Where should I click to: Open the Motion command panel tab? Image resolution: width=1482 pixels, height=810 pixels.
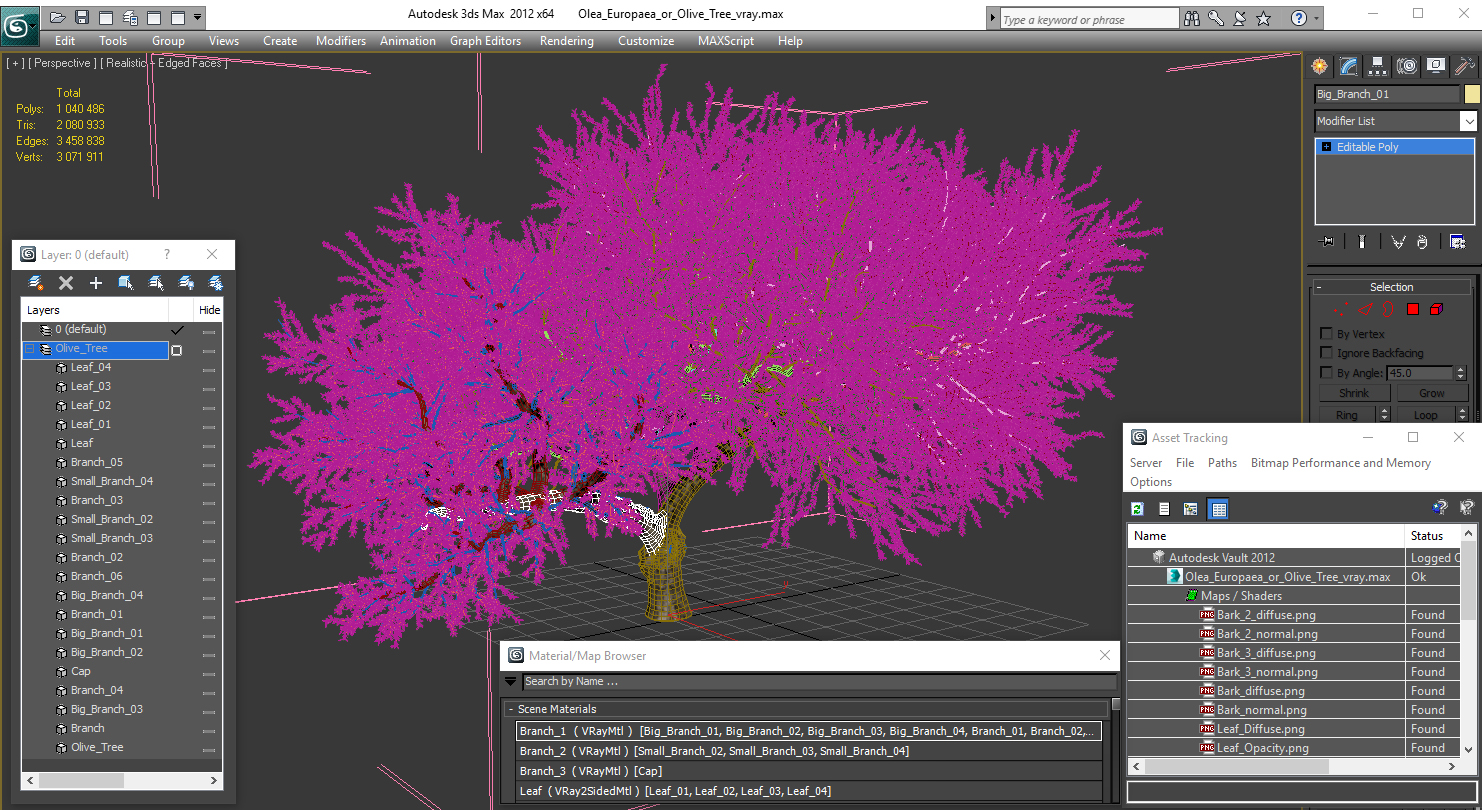tap(1407, 66)
